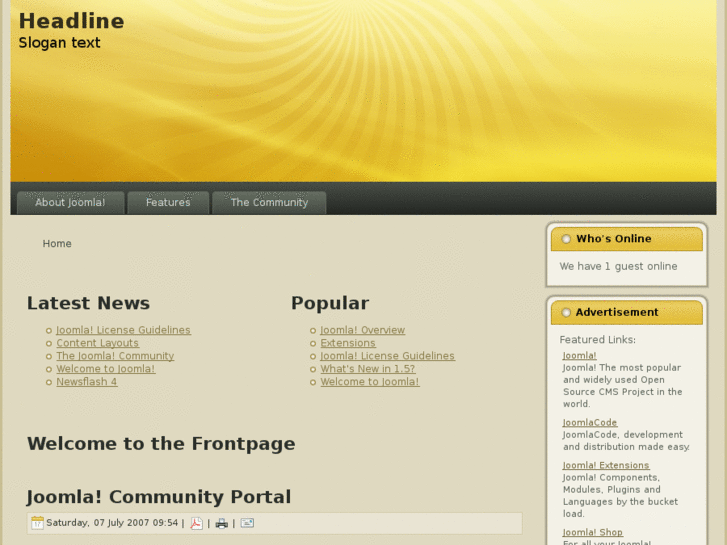Open Welcome to Joomla! under Popular
Viewport: 727px width, 545px height.
pos(370,382)
